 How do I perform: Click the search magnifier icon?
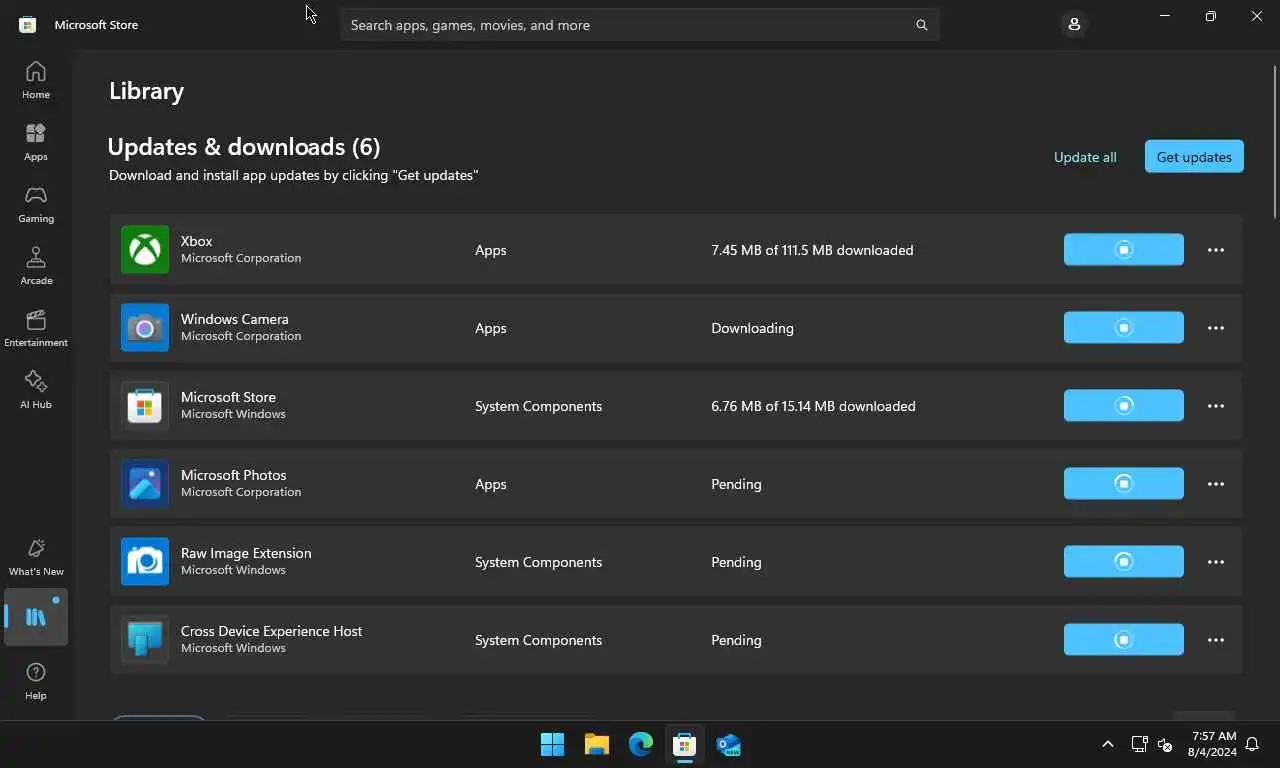[921, 25]
